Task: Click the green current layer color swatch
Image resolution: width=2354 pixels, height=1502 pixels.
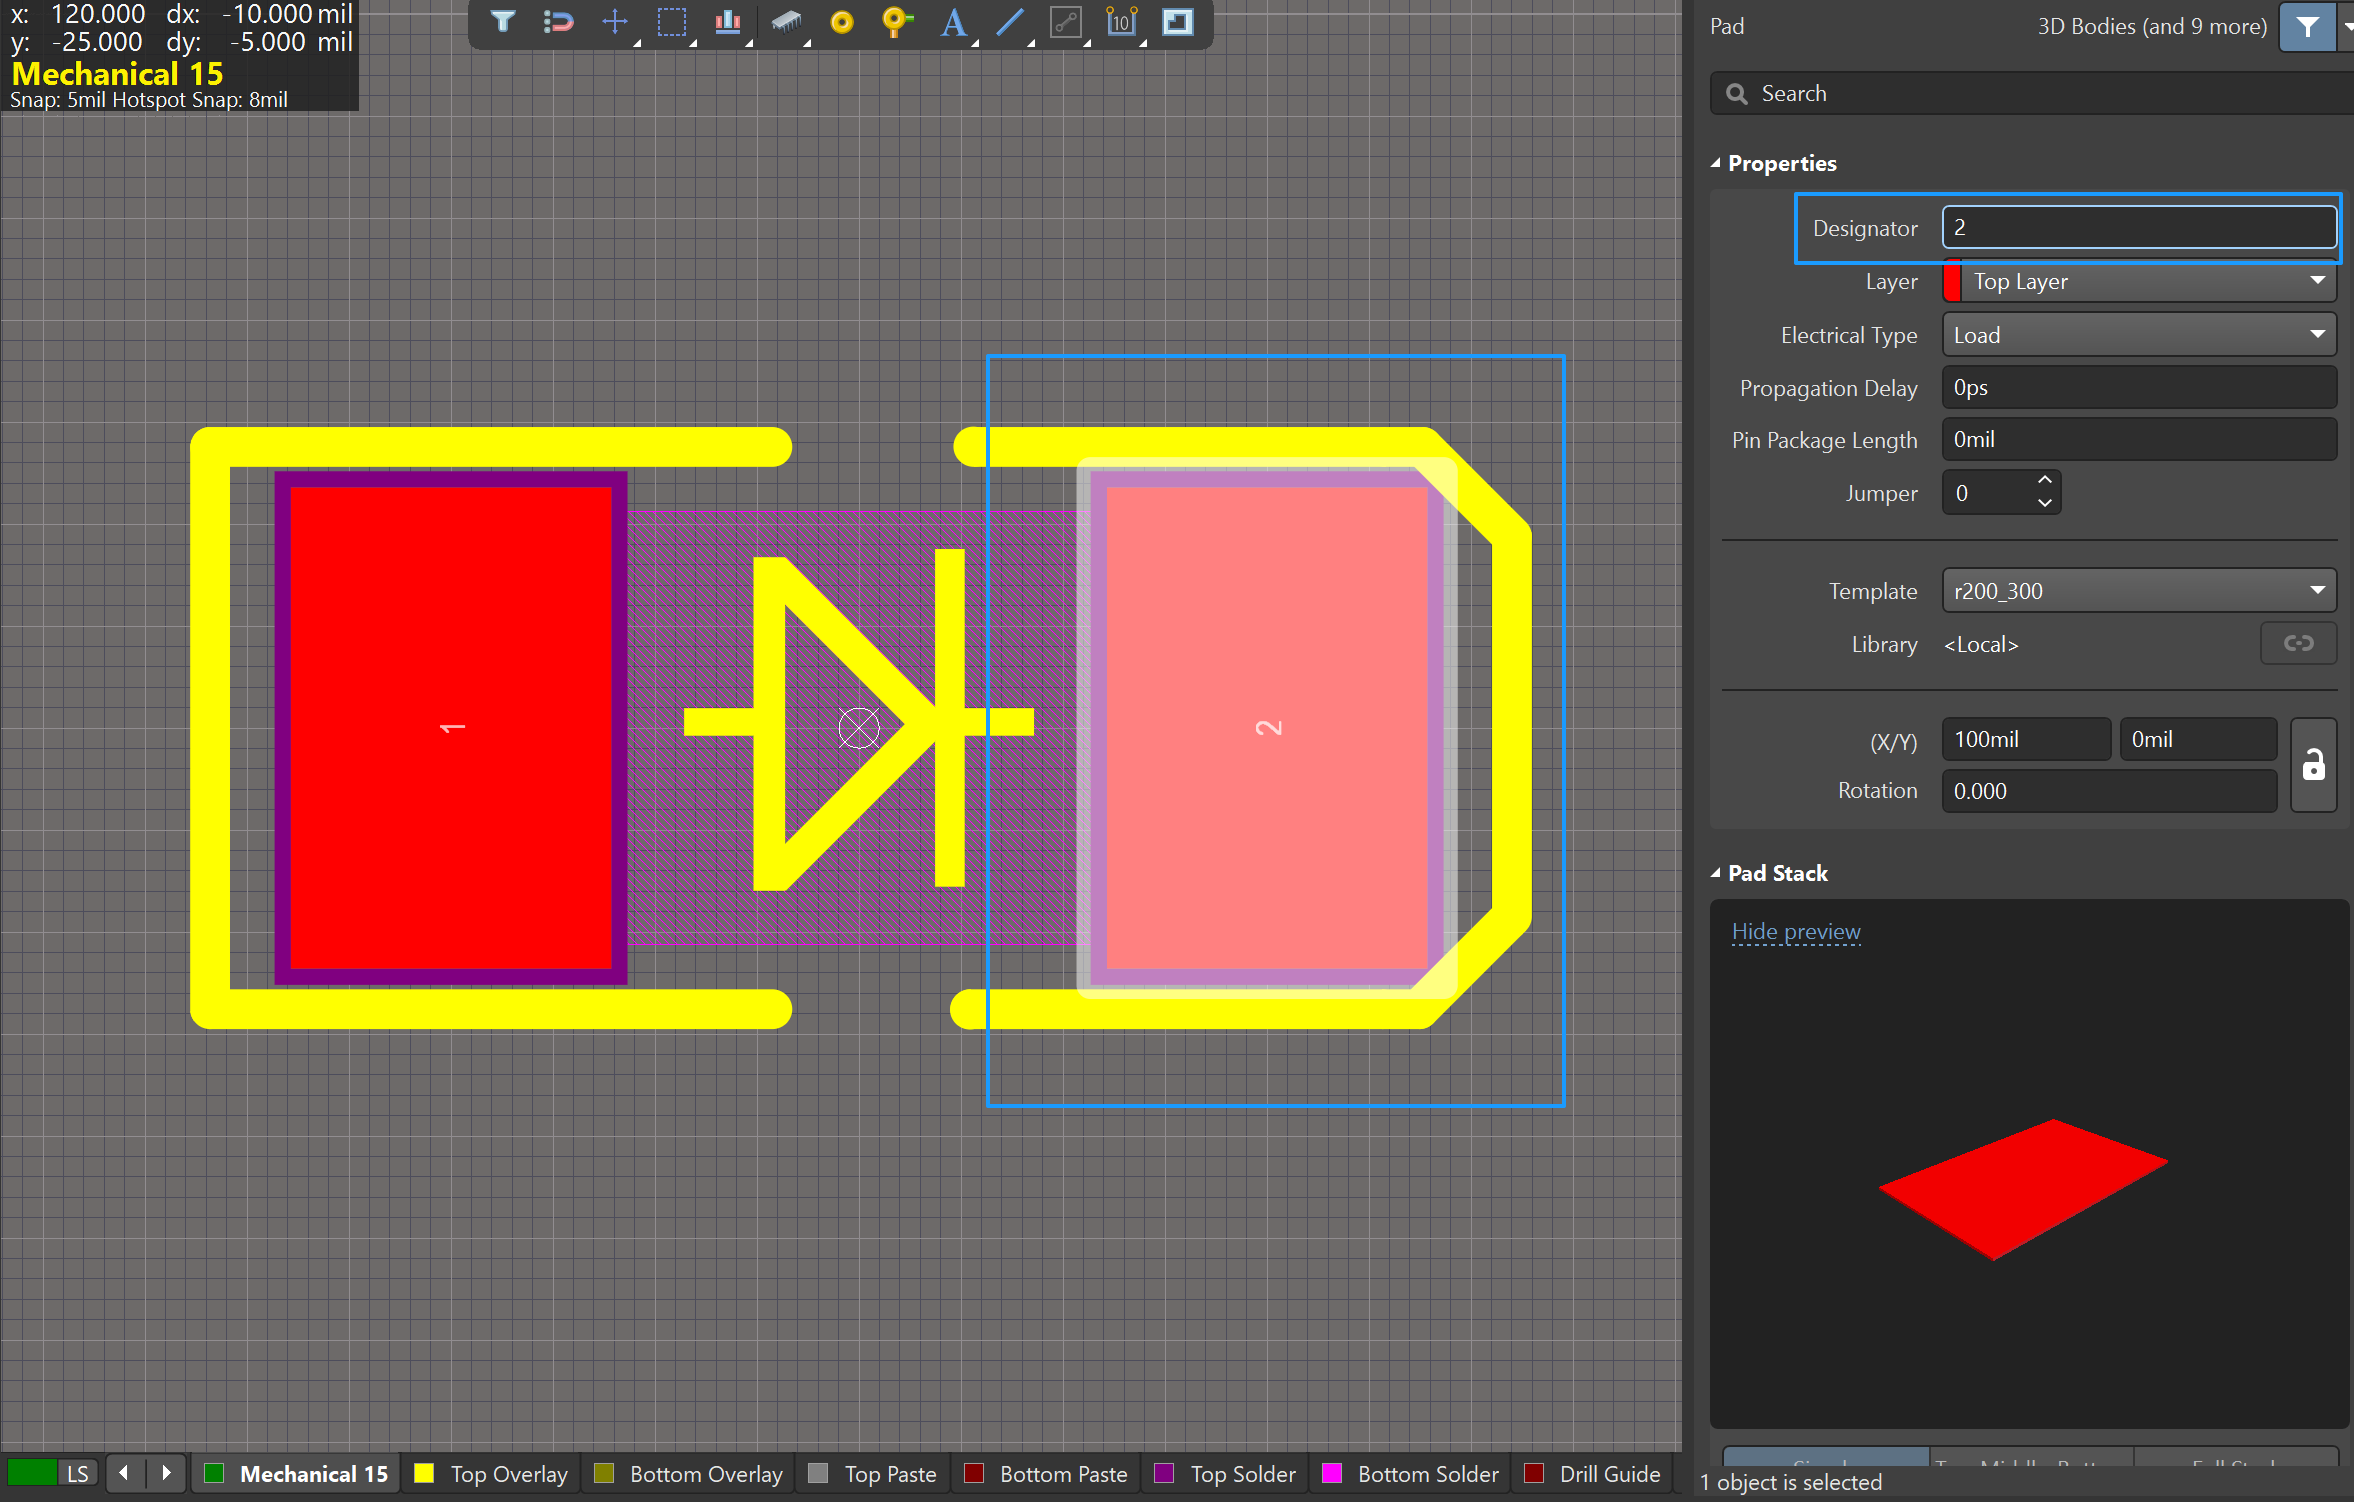Action: [x=32, y=1474]
